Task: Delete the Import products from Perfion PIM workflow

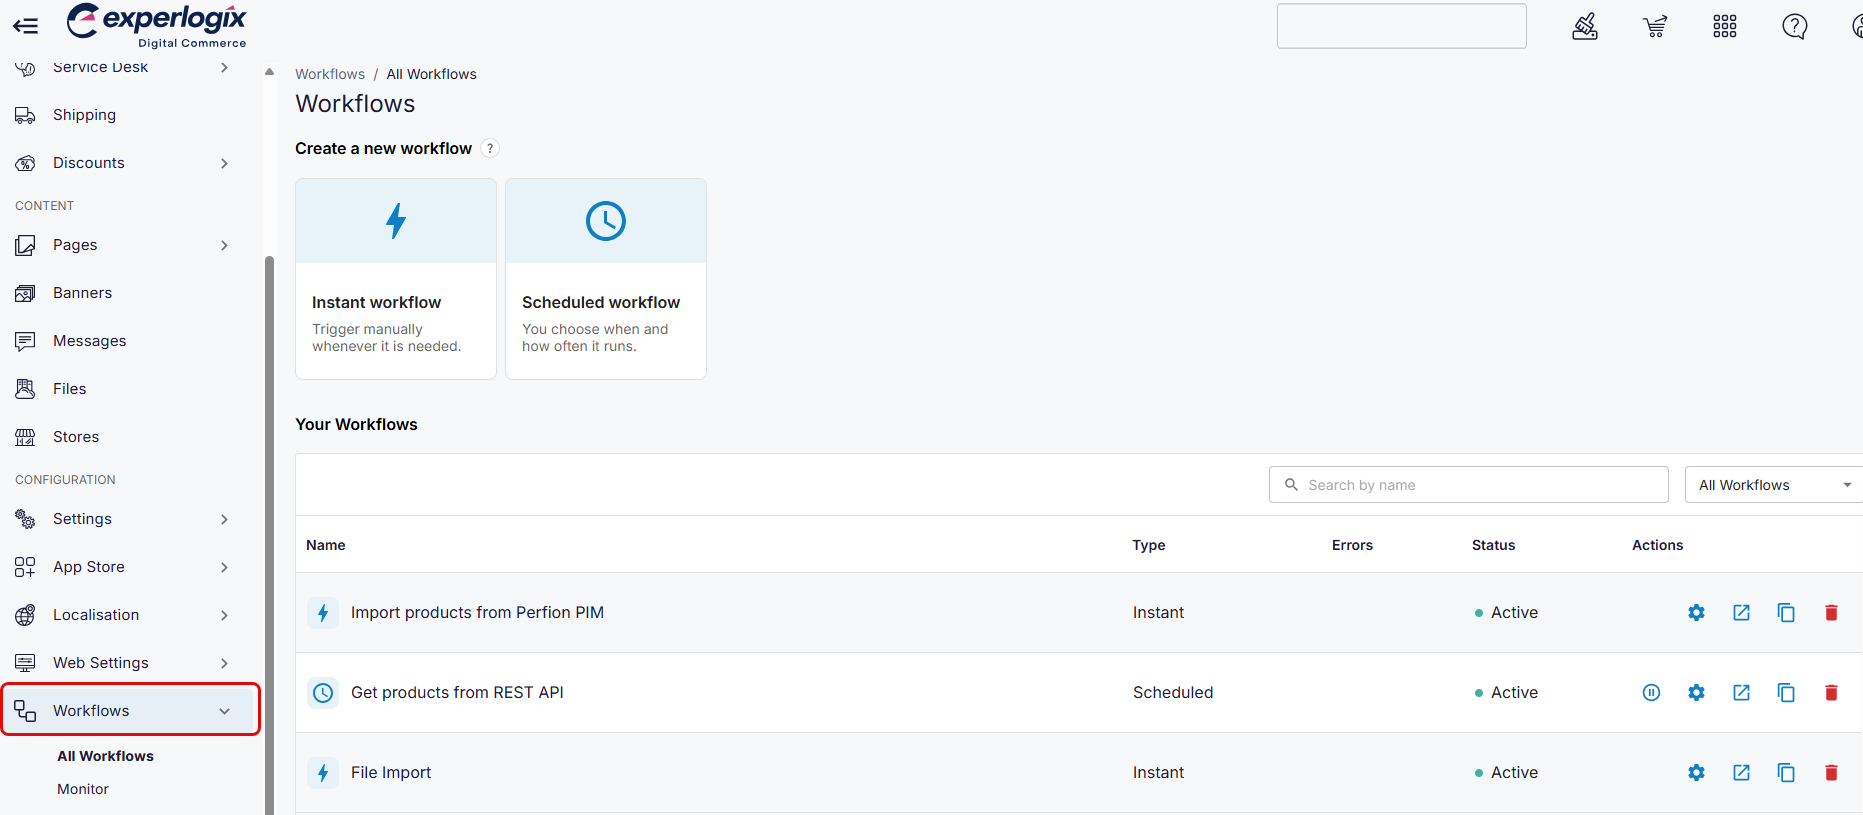Action: (x=1831, y=612)
